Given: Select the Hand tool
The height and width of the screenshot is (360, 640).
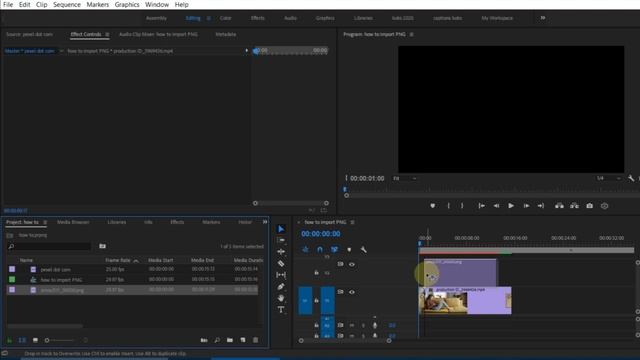Looking at the screenshot, I should [x=281, y=298].
